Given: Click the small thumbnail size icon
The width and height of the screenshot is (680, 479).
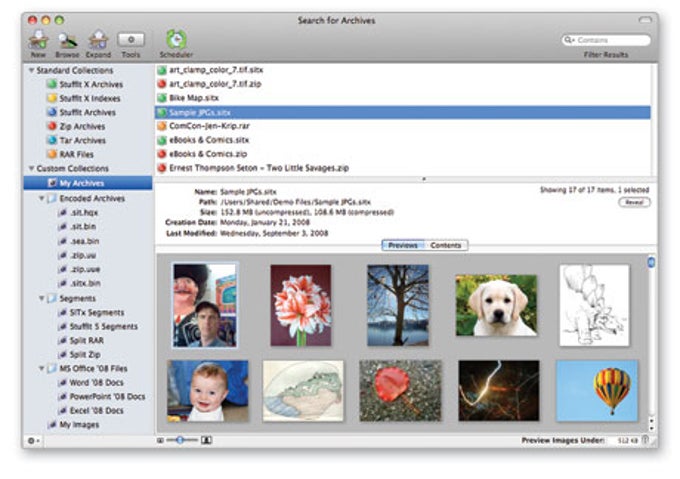Looking at the screenshot, I should (x=160, y=440).
